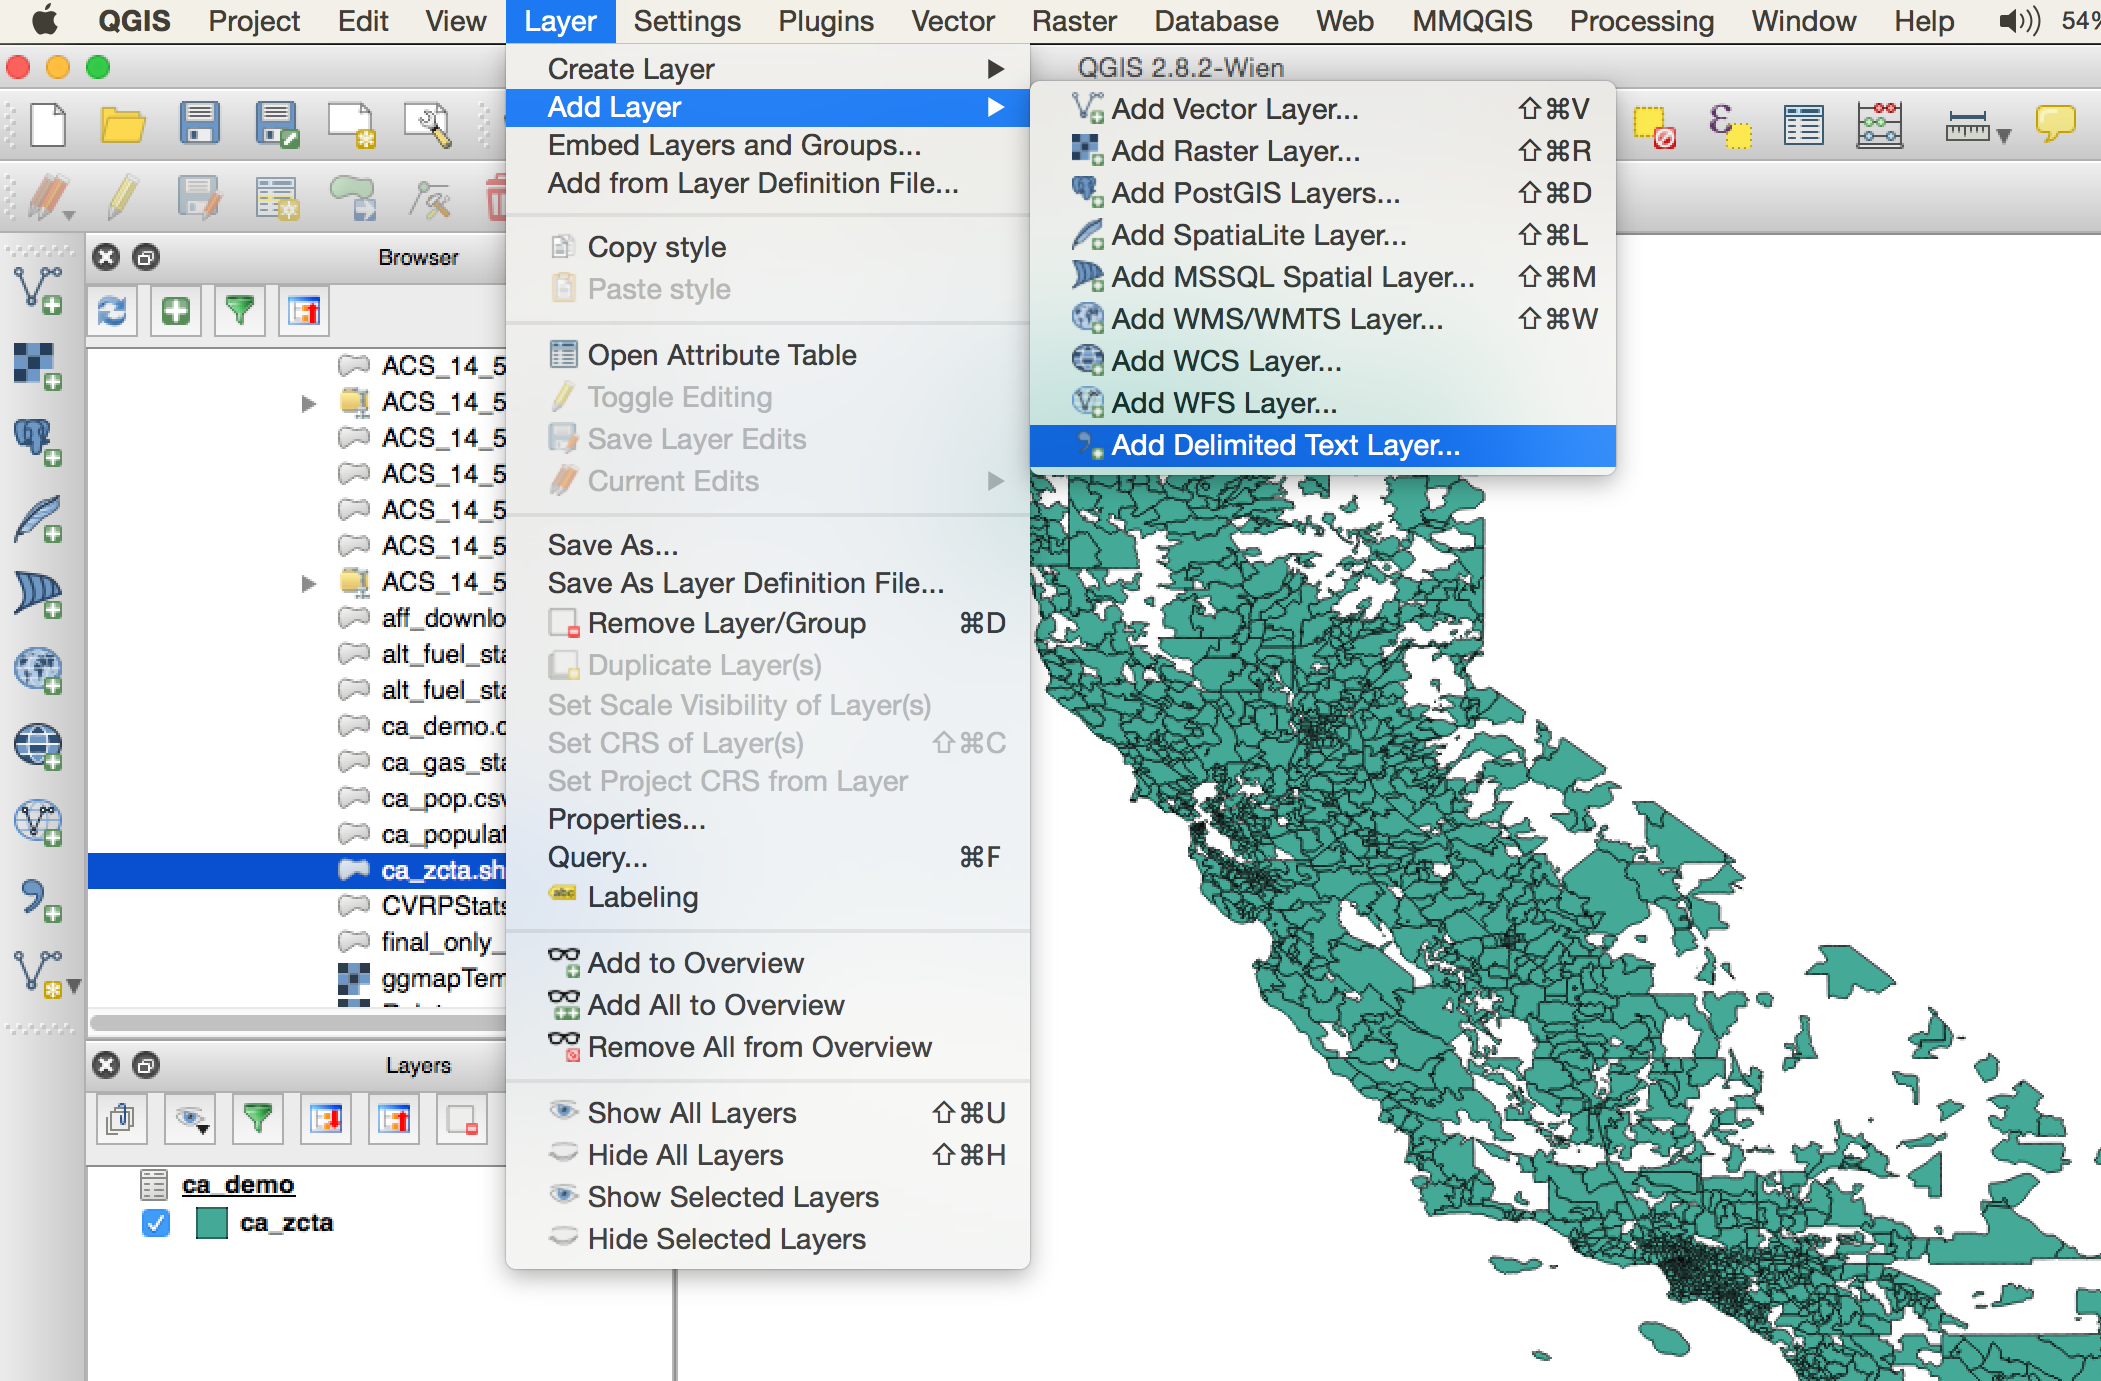Open the Vector menu in menu bar
This screenshot has width=2101, height=1381.
point(952,21)
